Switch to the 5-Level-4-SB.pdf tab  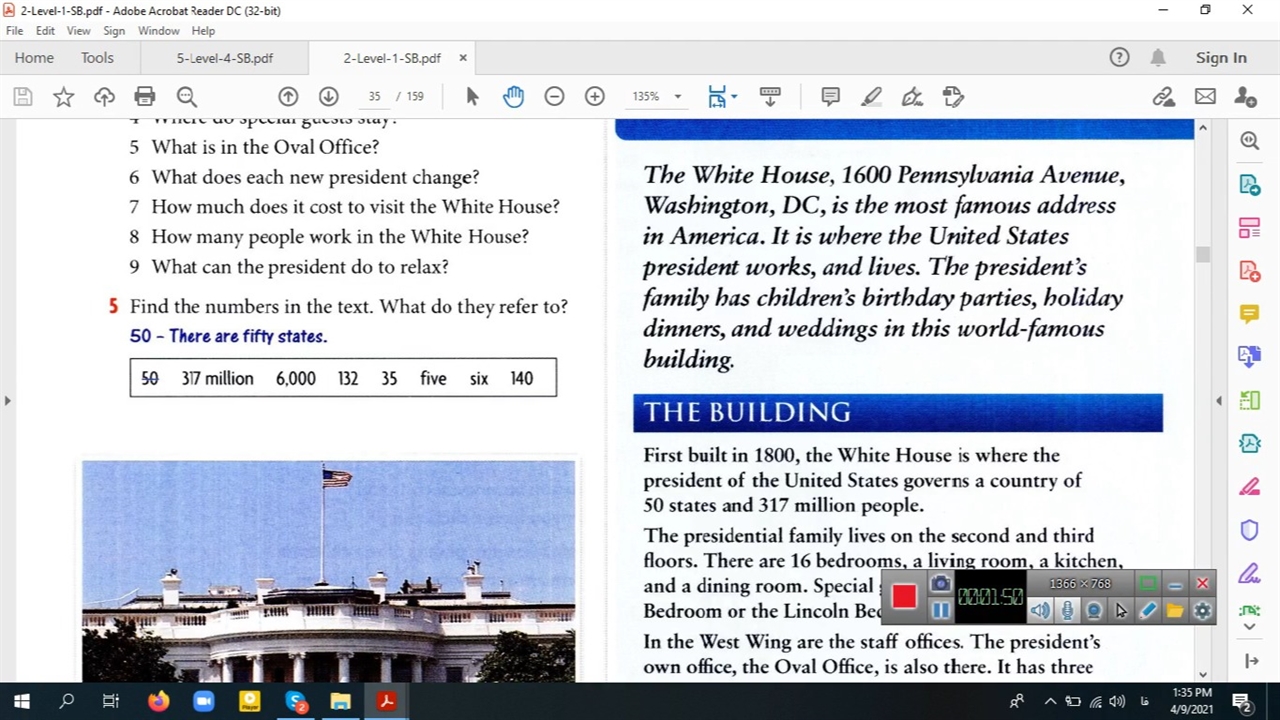tap(224, 58)
